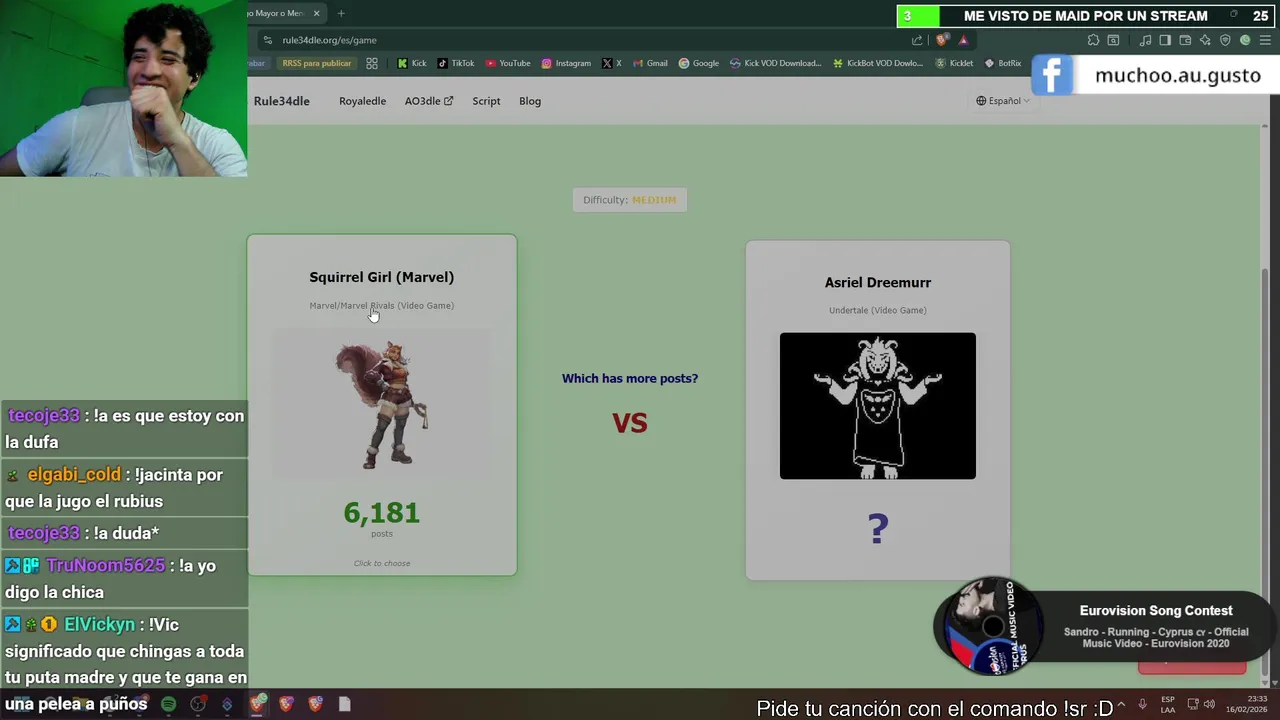The image size is (1280, 720).
Task: Open the YouTube bookmark
Action: (x=508, y=63)
